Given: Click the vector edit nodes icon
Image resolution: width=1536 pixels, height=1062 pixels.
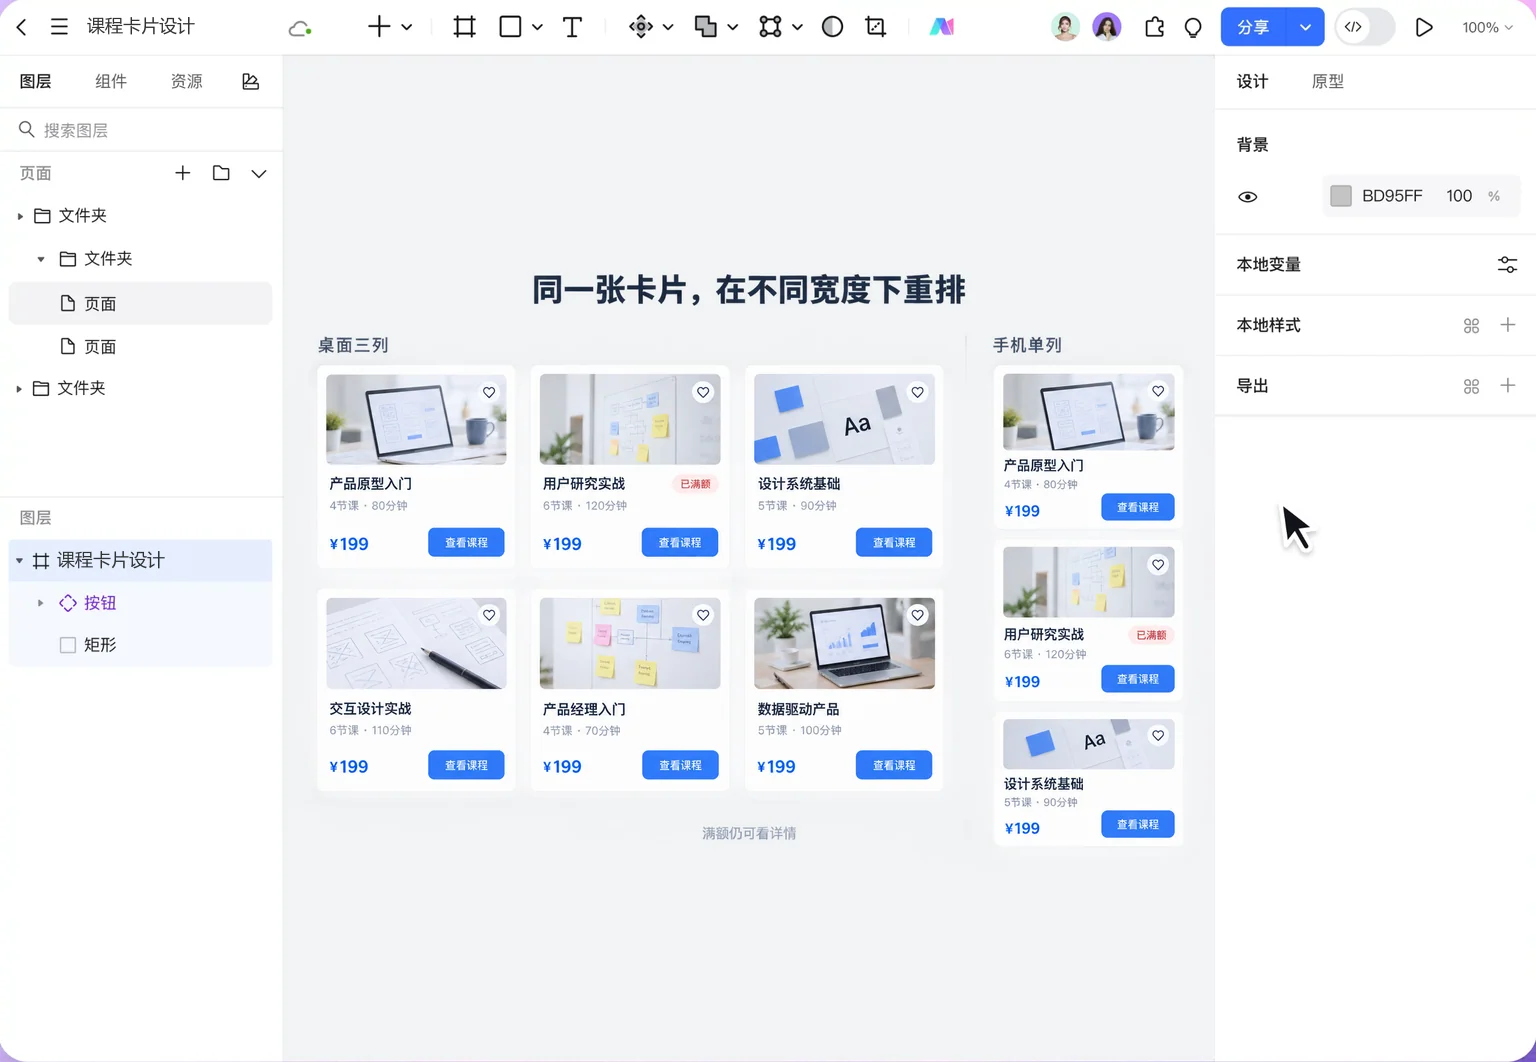Looking at the screenshot, I should (770, 27).
